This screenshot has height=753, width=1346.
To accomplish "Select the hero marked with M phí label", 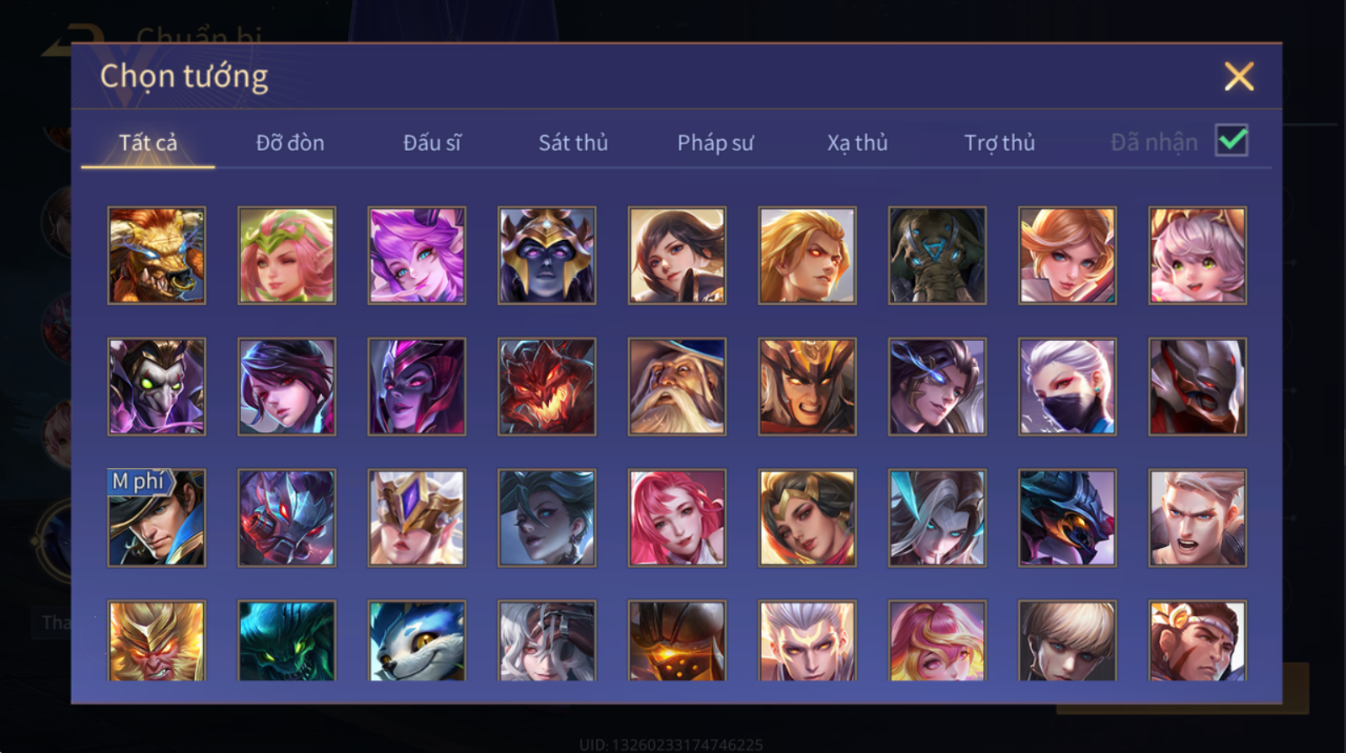I will click(157, 518).
